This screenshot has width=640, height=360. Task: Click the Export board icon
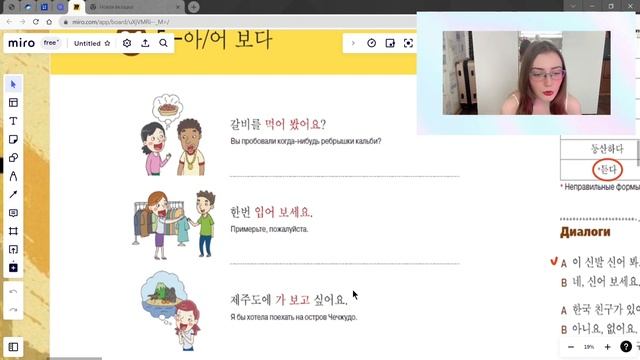click(x=145, y=43)
